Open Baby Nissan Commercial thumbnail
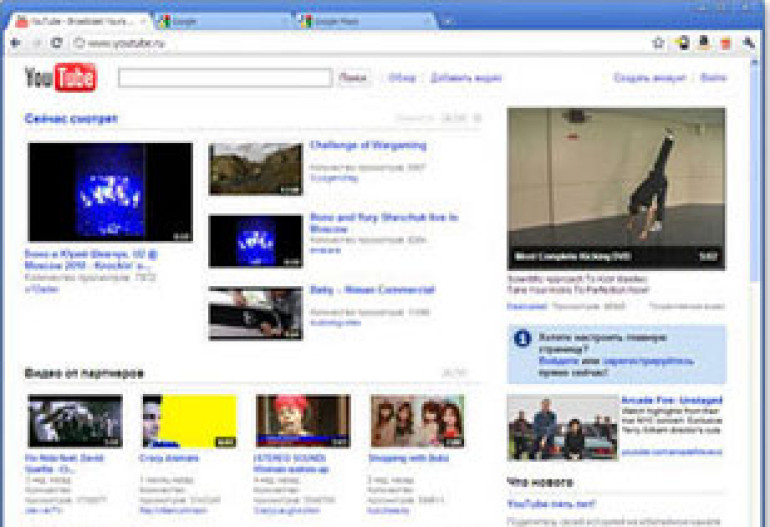Image resolution: width=770 pixels, height=527 pixels. point(256,313)
